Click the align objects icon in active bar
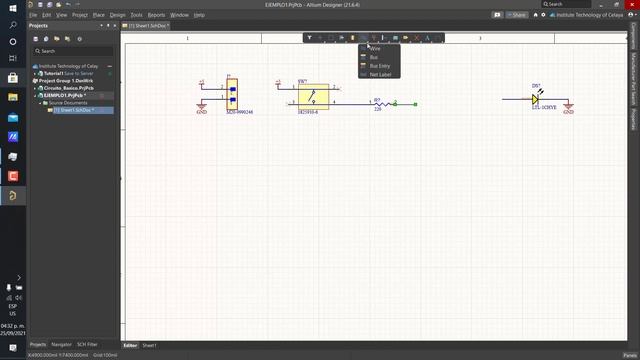 (x=342, y=38)
